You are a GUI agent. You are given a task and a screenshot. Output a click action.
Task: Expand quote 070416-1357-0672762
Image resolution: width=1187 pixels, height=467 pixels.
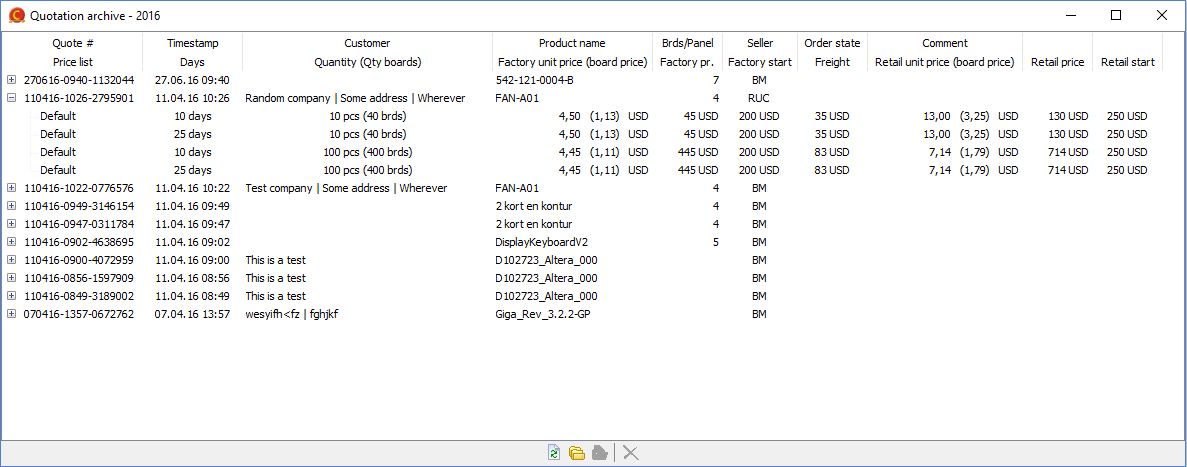pyautogui.click(x=11, y=314)
